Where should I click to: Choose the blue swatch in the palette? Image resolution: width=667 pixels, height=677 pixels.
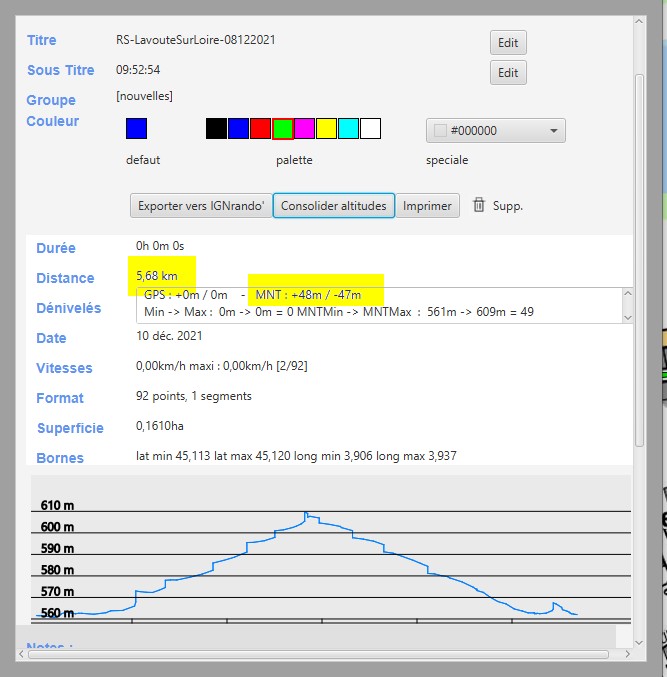click(x=238, y=128)
